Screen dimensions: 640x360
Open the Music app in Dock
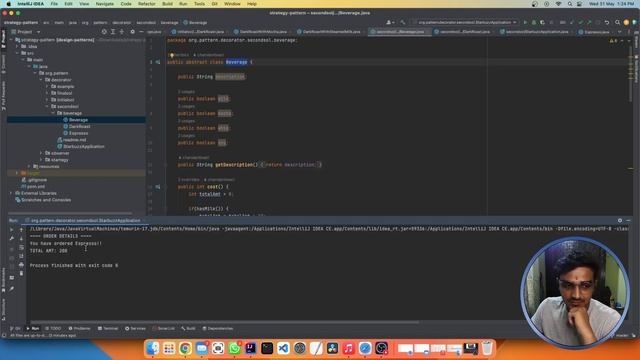point(349,348)
